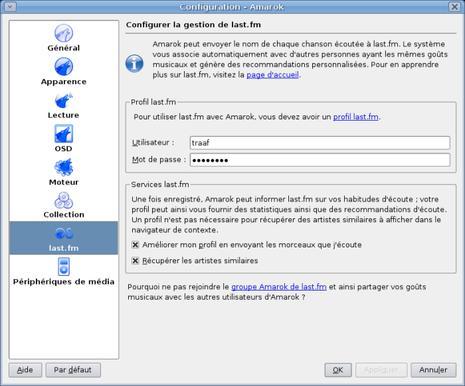Click the blue information icon
Viewport: 465px width, 386px height.
pos(134,63)
